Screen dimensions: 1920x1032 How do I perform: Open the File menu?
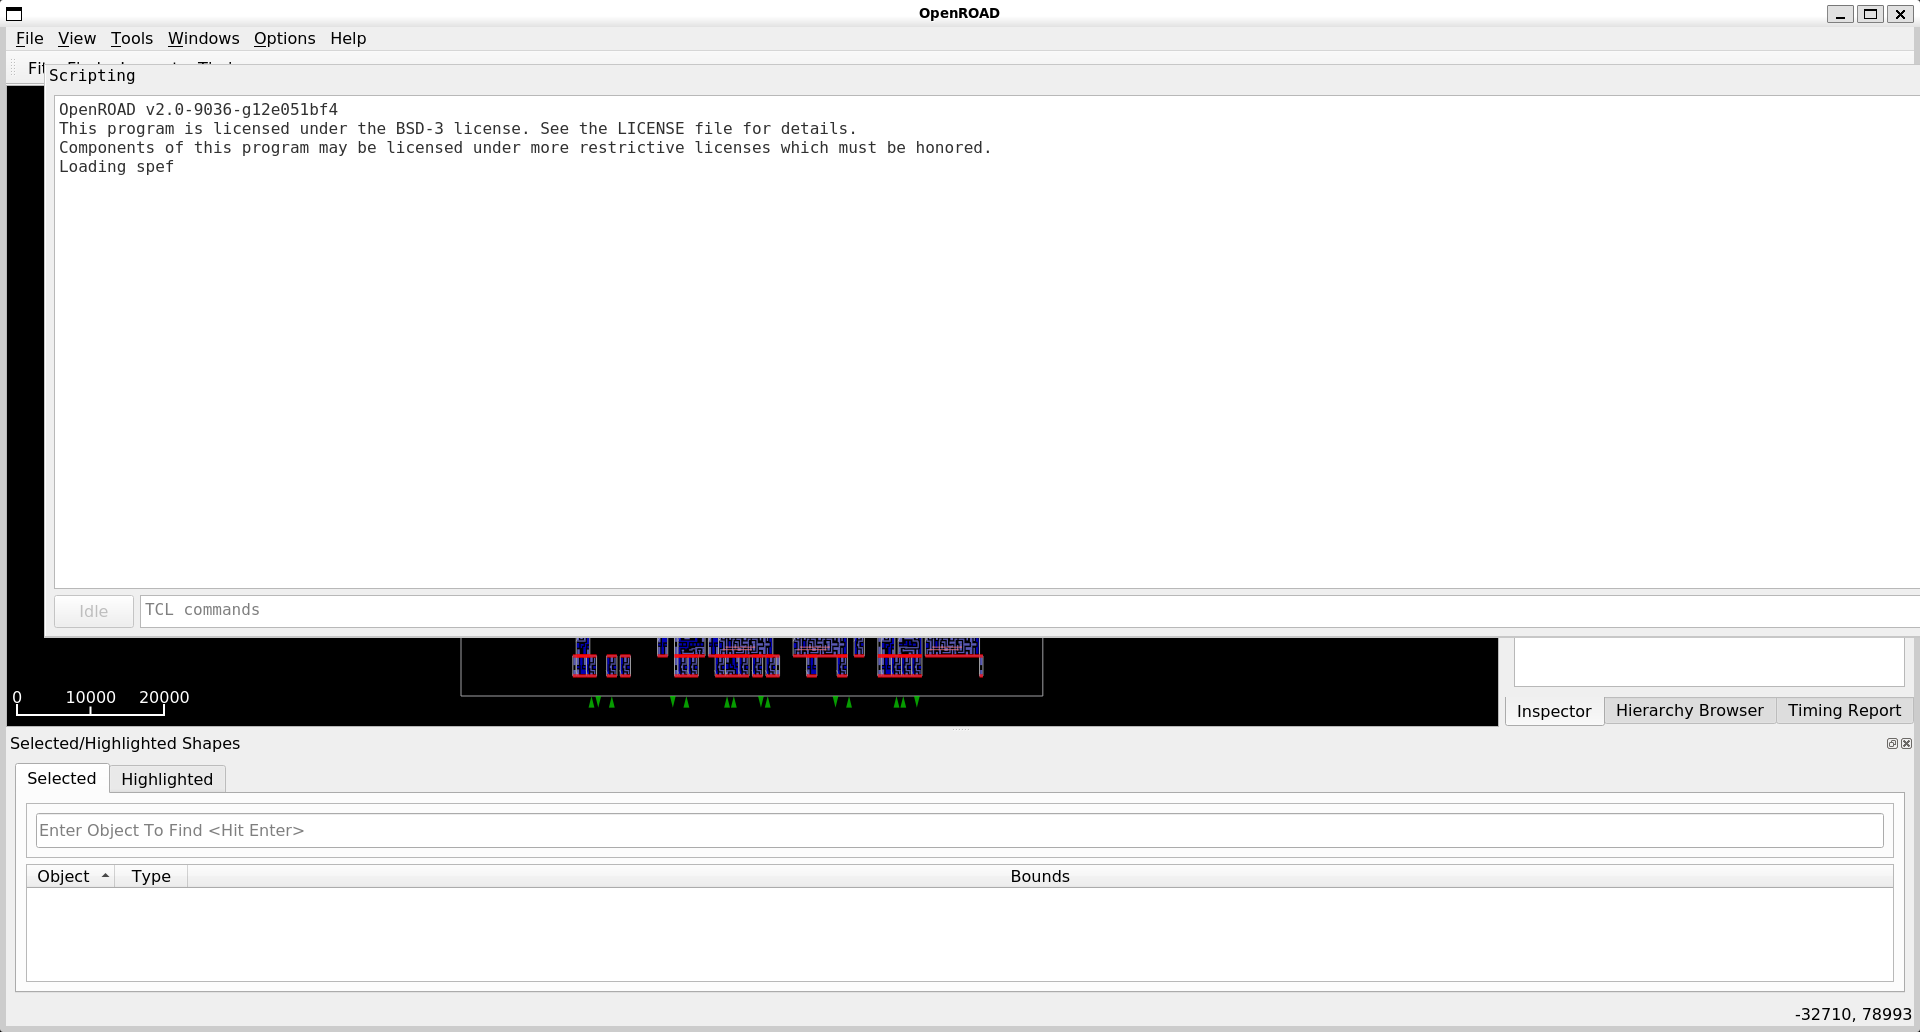pos(29,38)
